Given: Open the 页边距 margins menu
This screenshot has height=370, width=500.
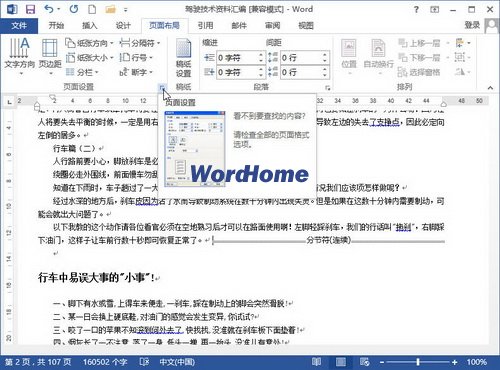Looking at the screenshot, I should [x=50, y=56].
